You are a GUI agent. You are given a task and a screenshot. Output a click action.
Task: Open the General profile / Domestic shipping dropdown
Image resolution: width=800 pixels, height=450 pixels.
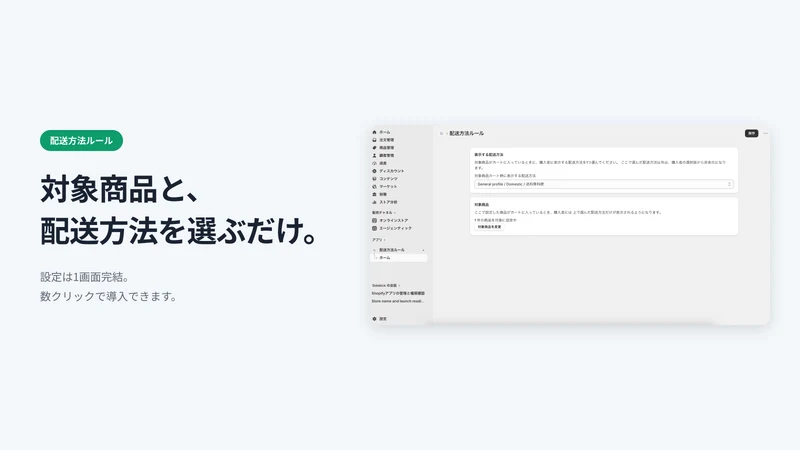[x=604, y=184]
